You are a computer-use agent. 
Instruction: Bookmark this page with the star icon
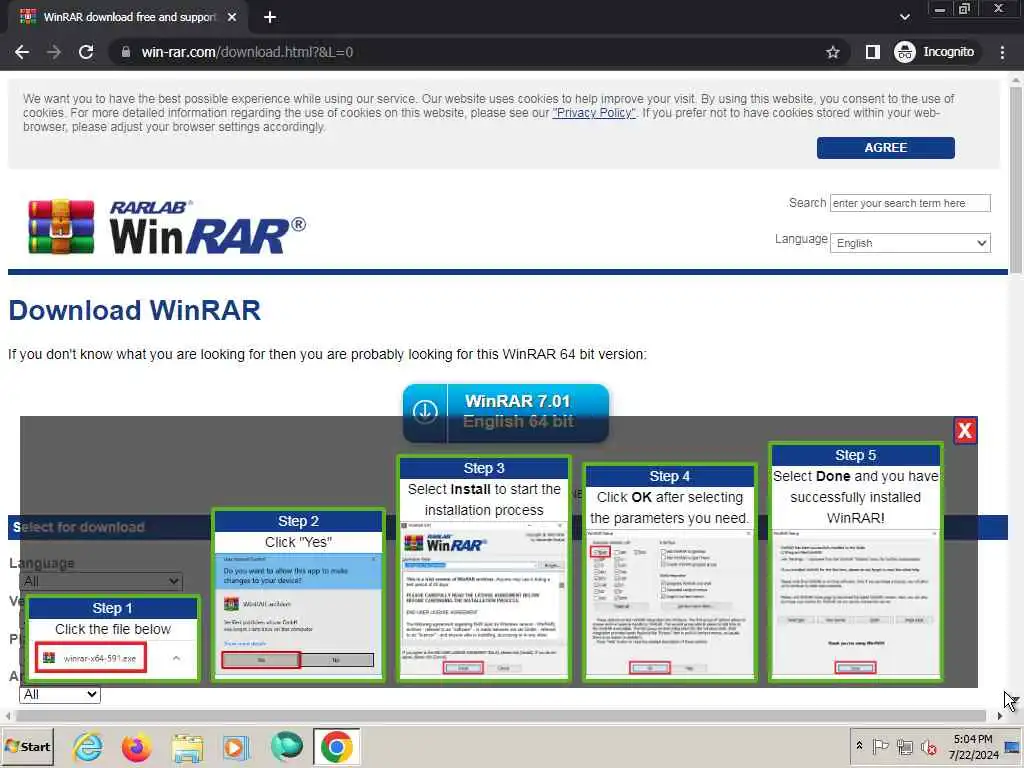(833, 52)
